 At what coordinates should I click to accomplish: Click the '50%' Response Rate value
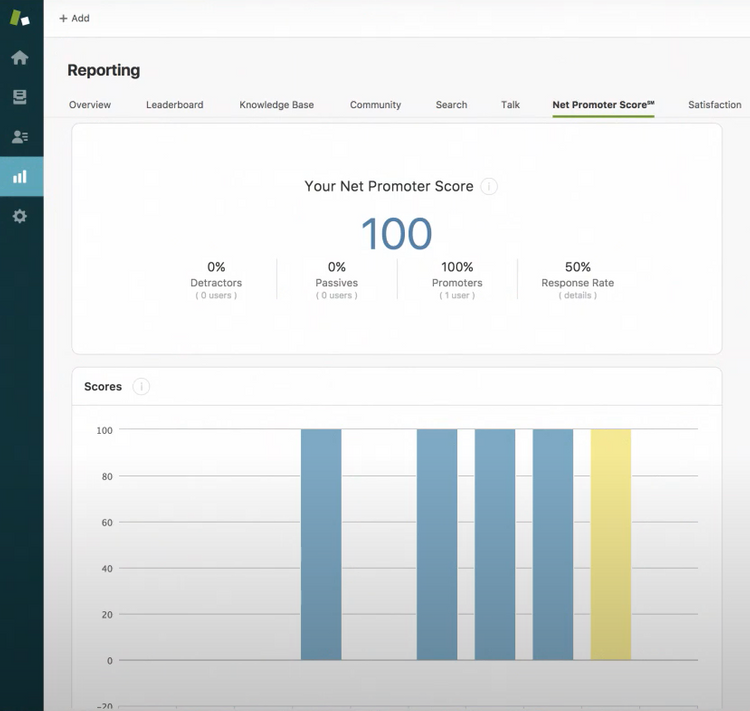pos(578,267)
